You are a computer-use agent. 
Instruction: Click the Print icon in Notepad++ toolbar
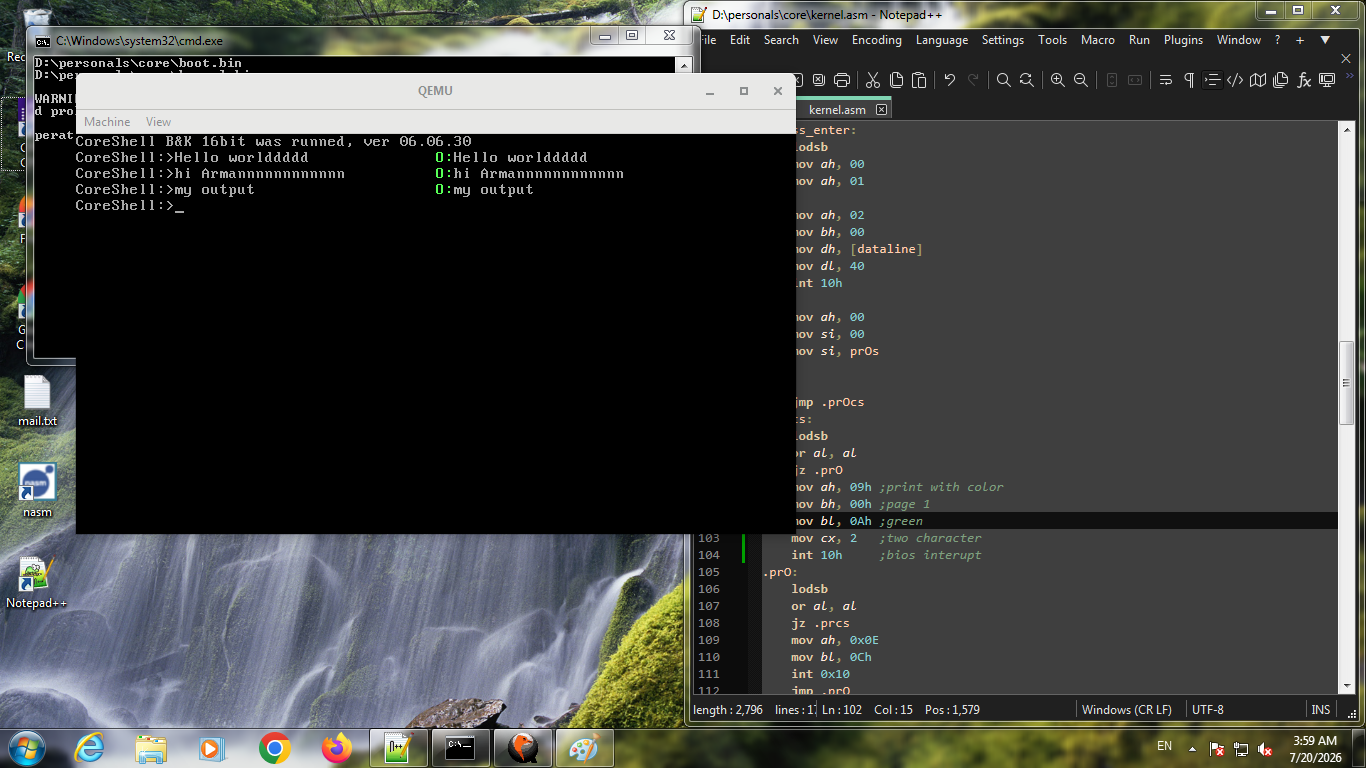[x=842, y=80]
